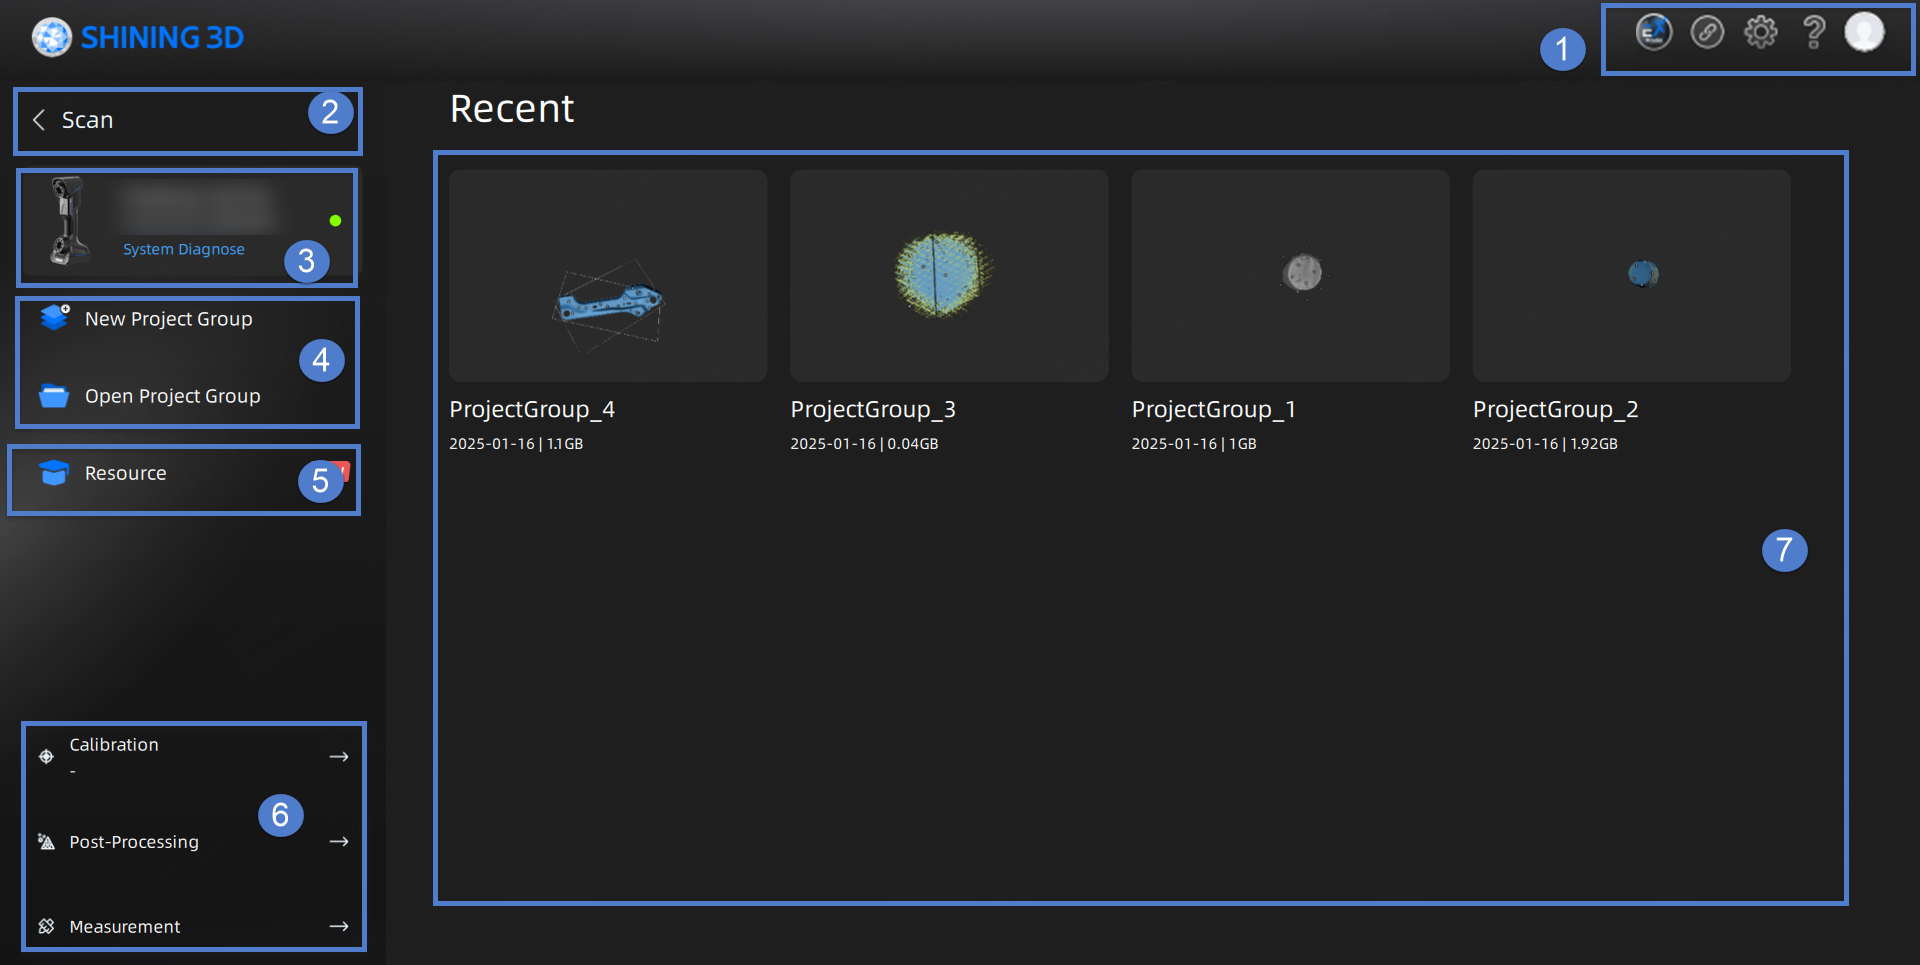The width and height of the screenshot is (1920, 965).
Task: Open the Post-Processing menu entry
Action: 134,842
